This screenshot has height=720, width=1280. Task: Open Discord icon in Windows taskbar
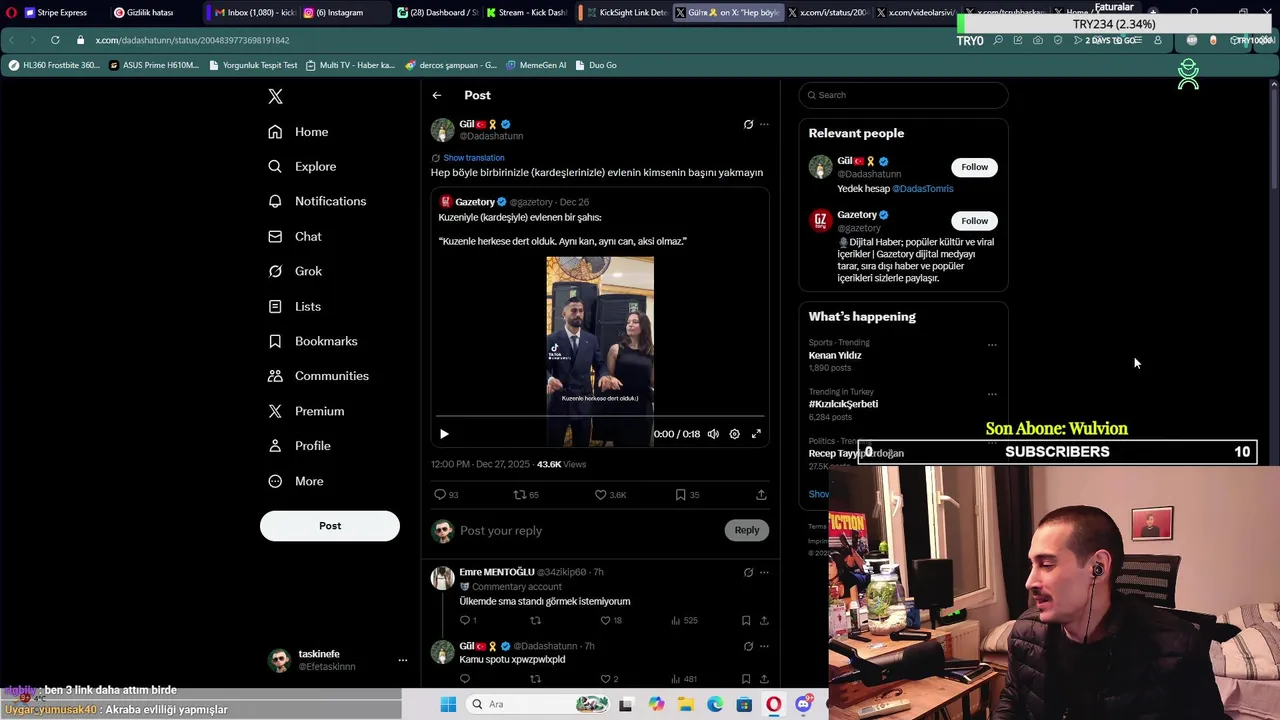point(803,704)
